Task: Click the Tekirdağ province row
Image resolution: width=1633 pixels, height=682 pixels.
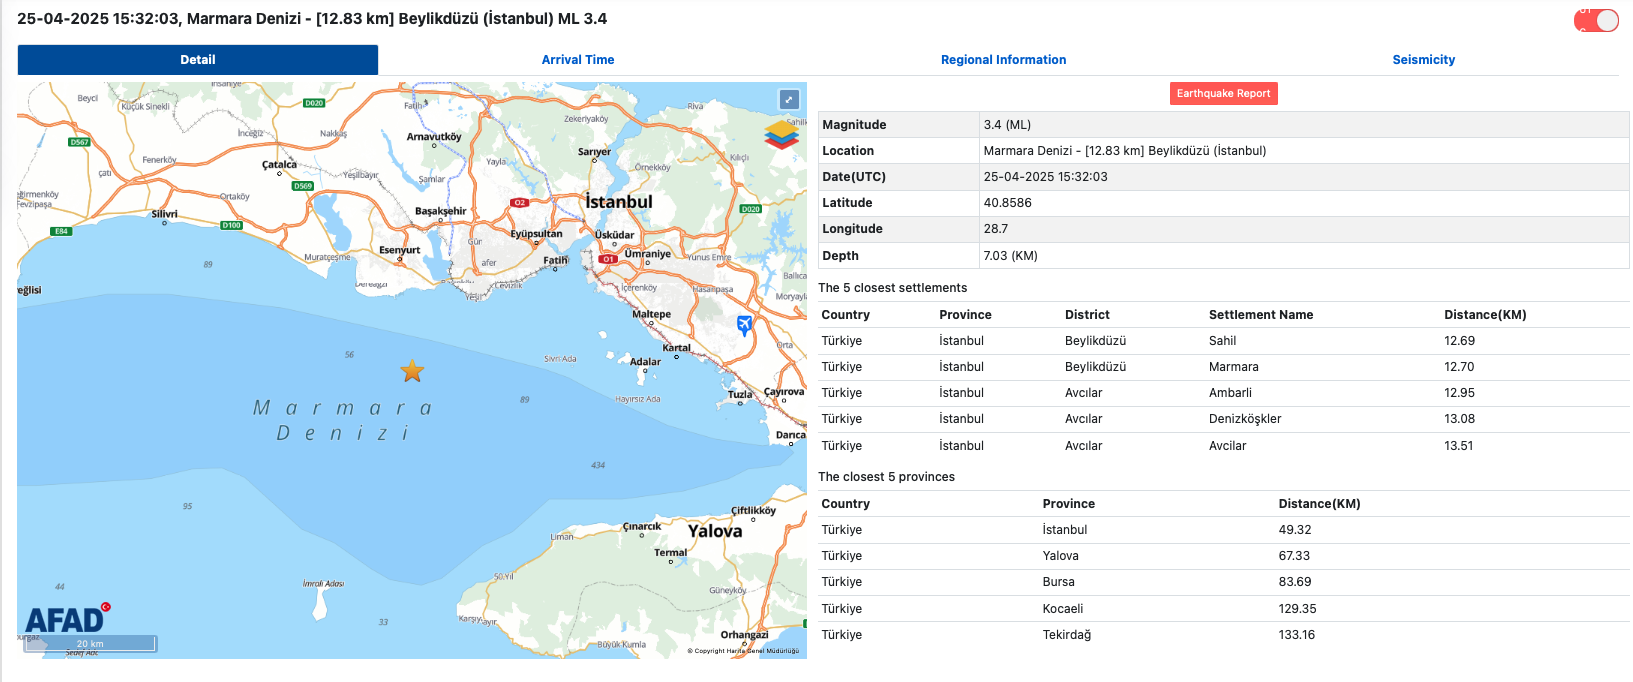Action: tap(1223, 635)
